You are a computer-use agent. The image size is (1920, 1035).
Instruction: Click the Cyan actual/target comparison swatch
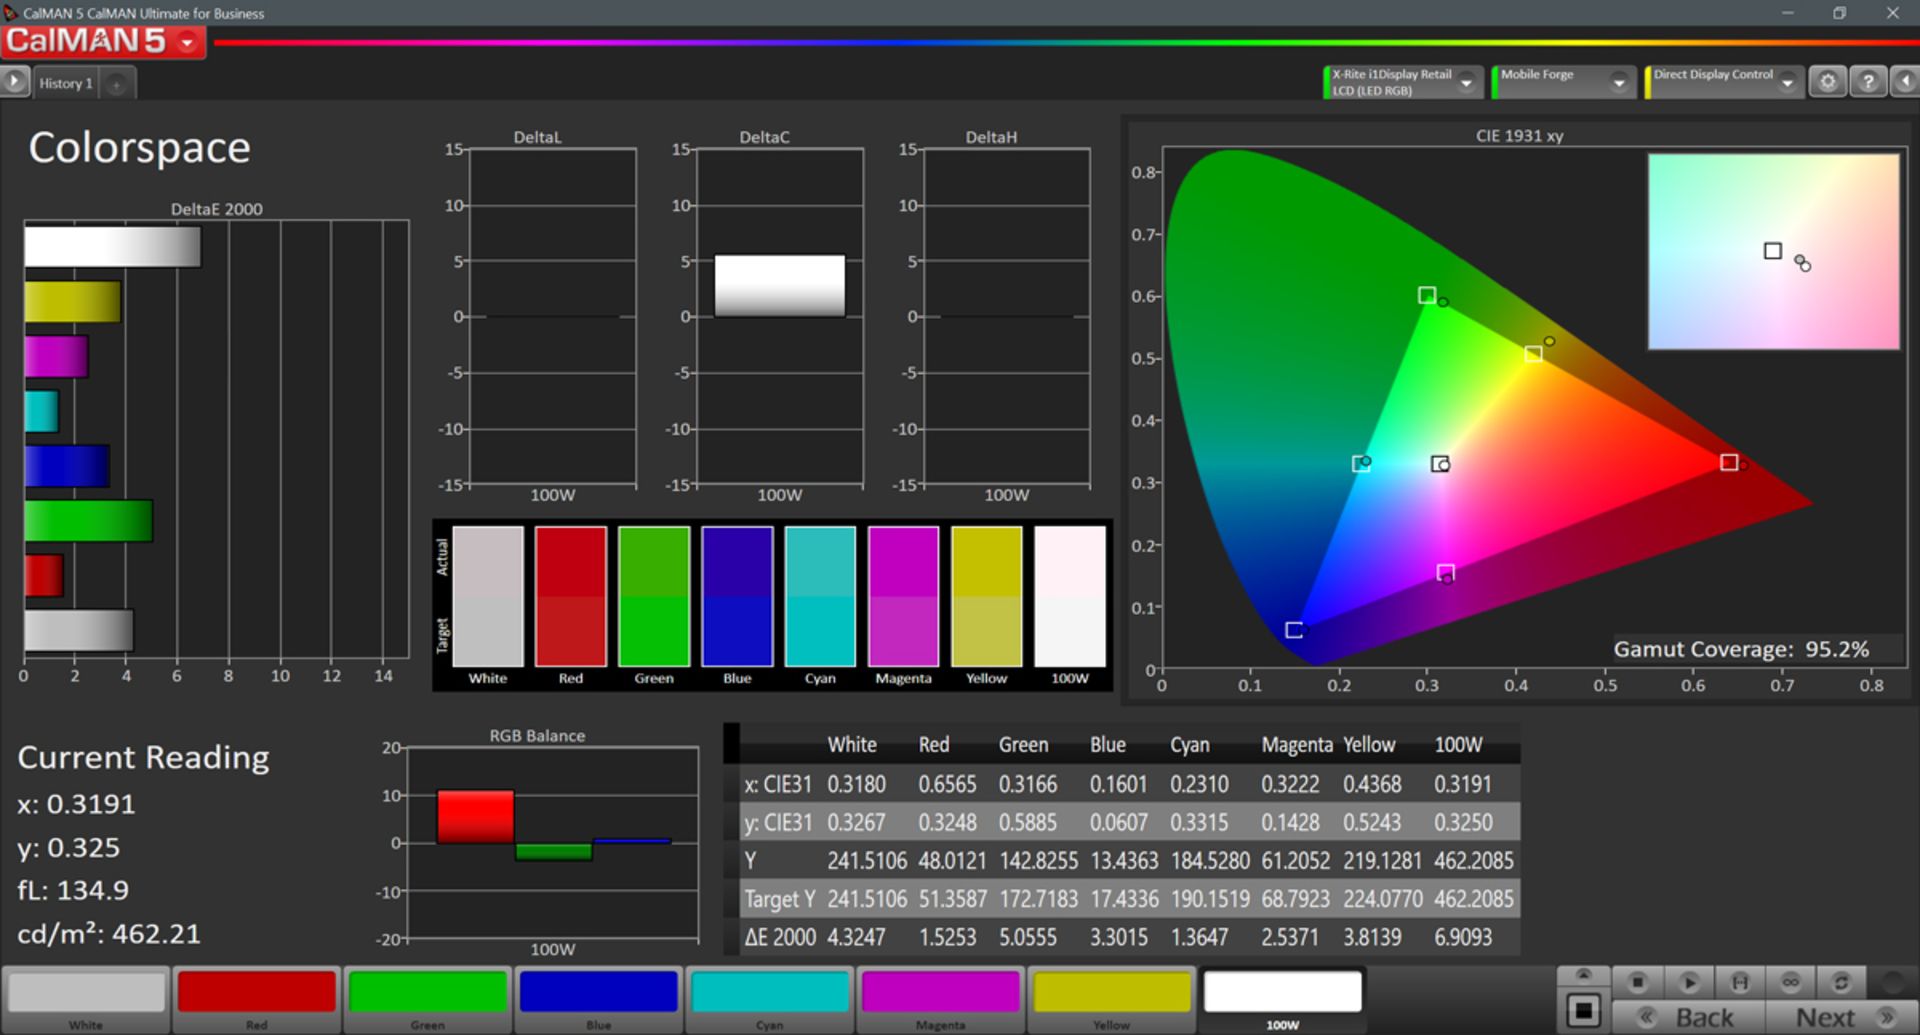(820, 596)
